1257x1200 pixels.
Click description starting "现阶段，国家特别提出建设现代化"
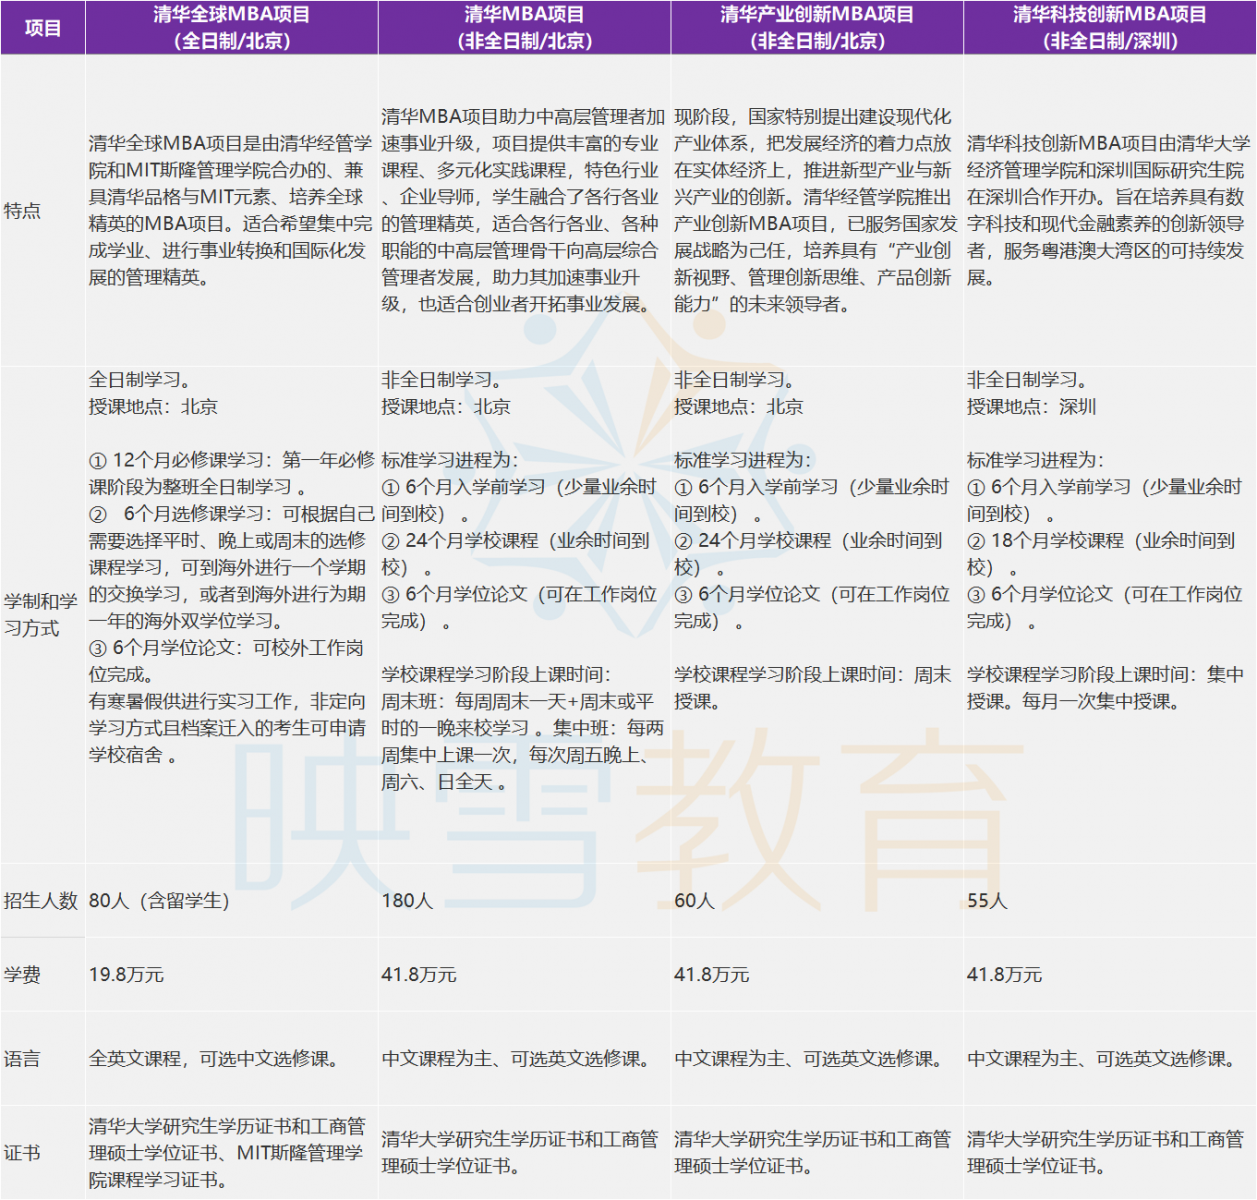pos(815,211)
